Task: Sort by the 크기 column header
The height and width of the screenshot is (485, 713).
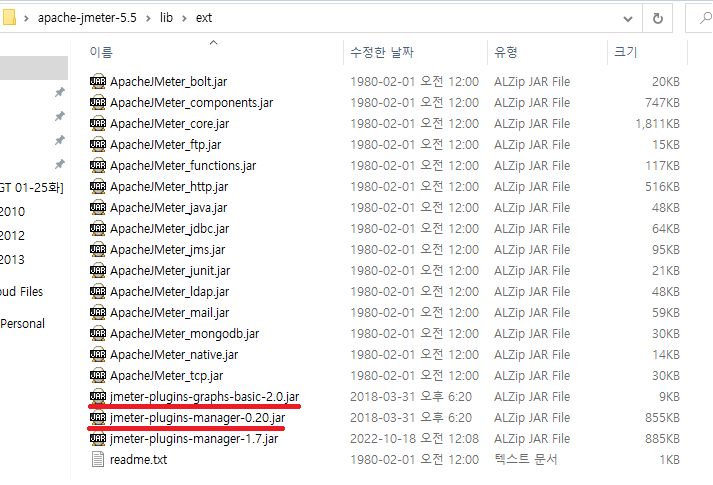Action: (626, 52)
